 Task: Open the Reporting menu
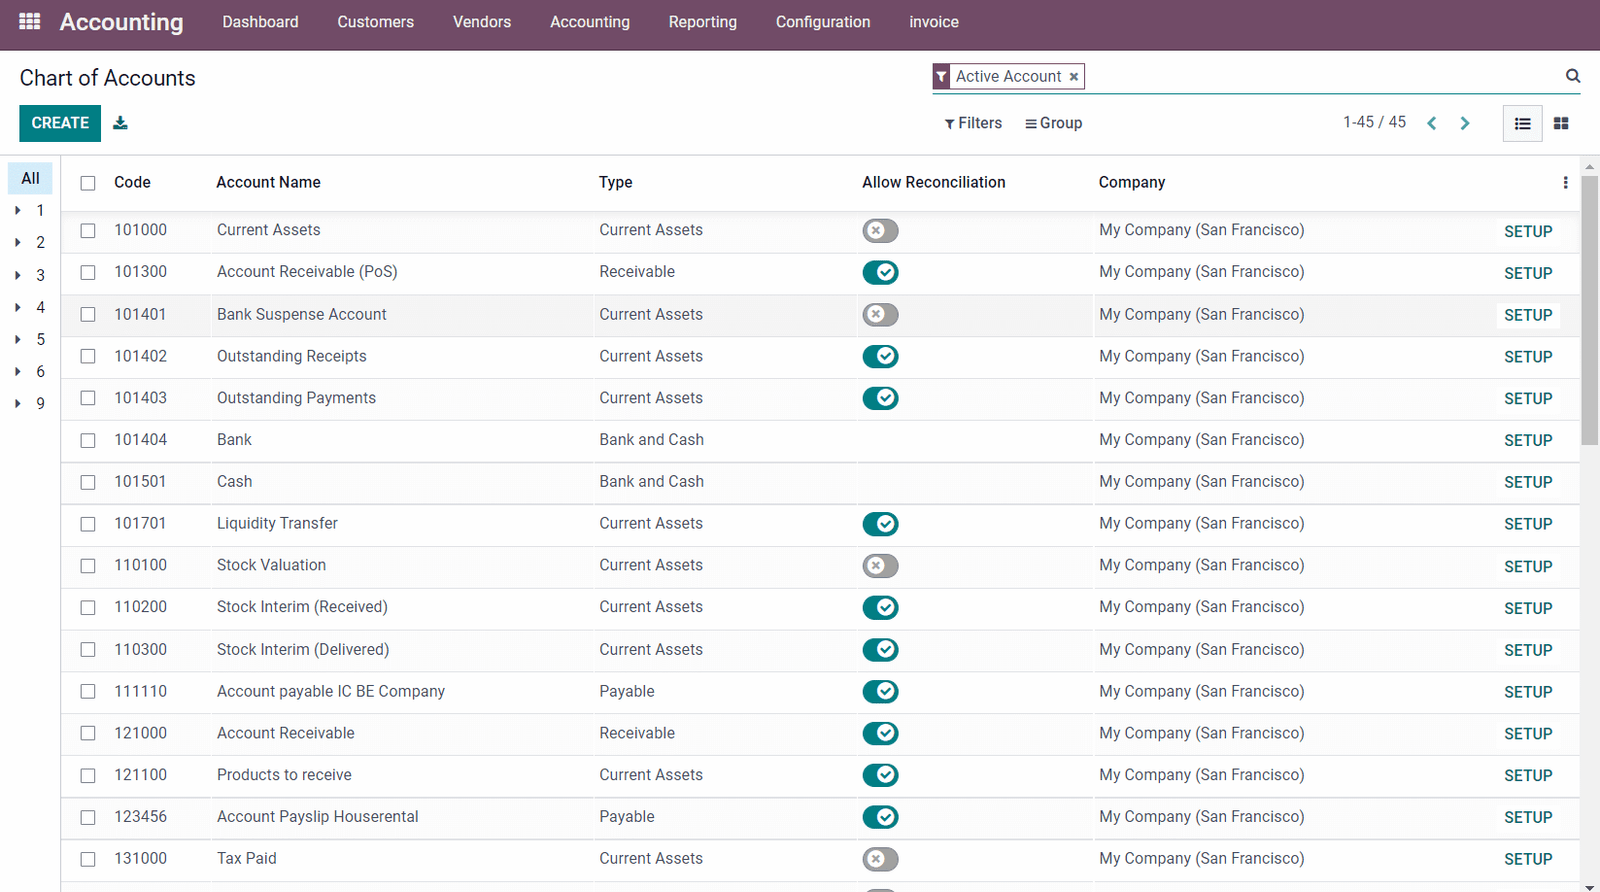point(702,22)
